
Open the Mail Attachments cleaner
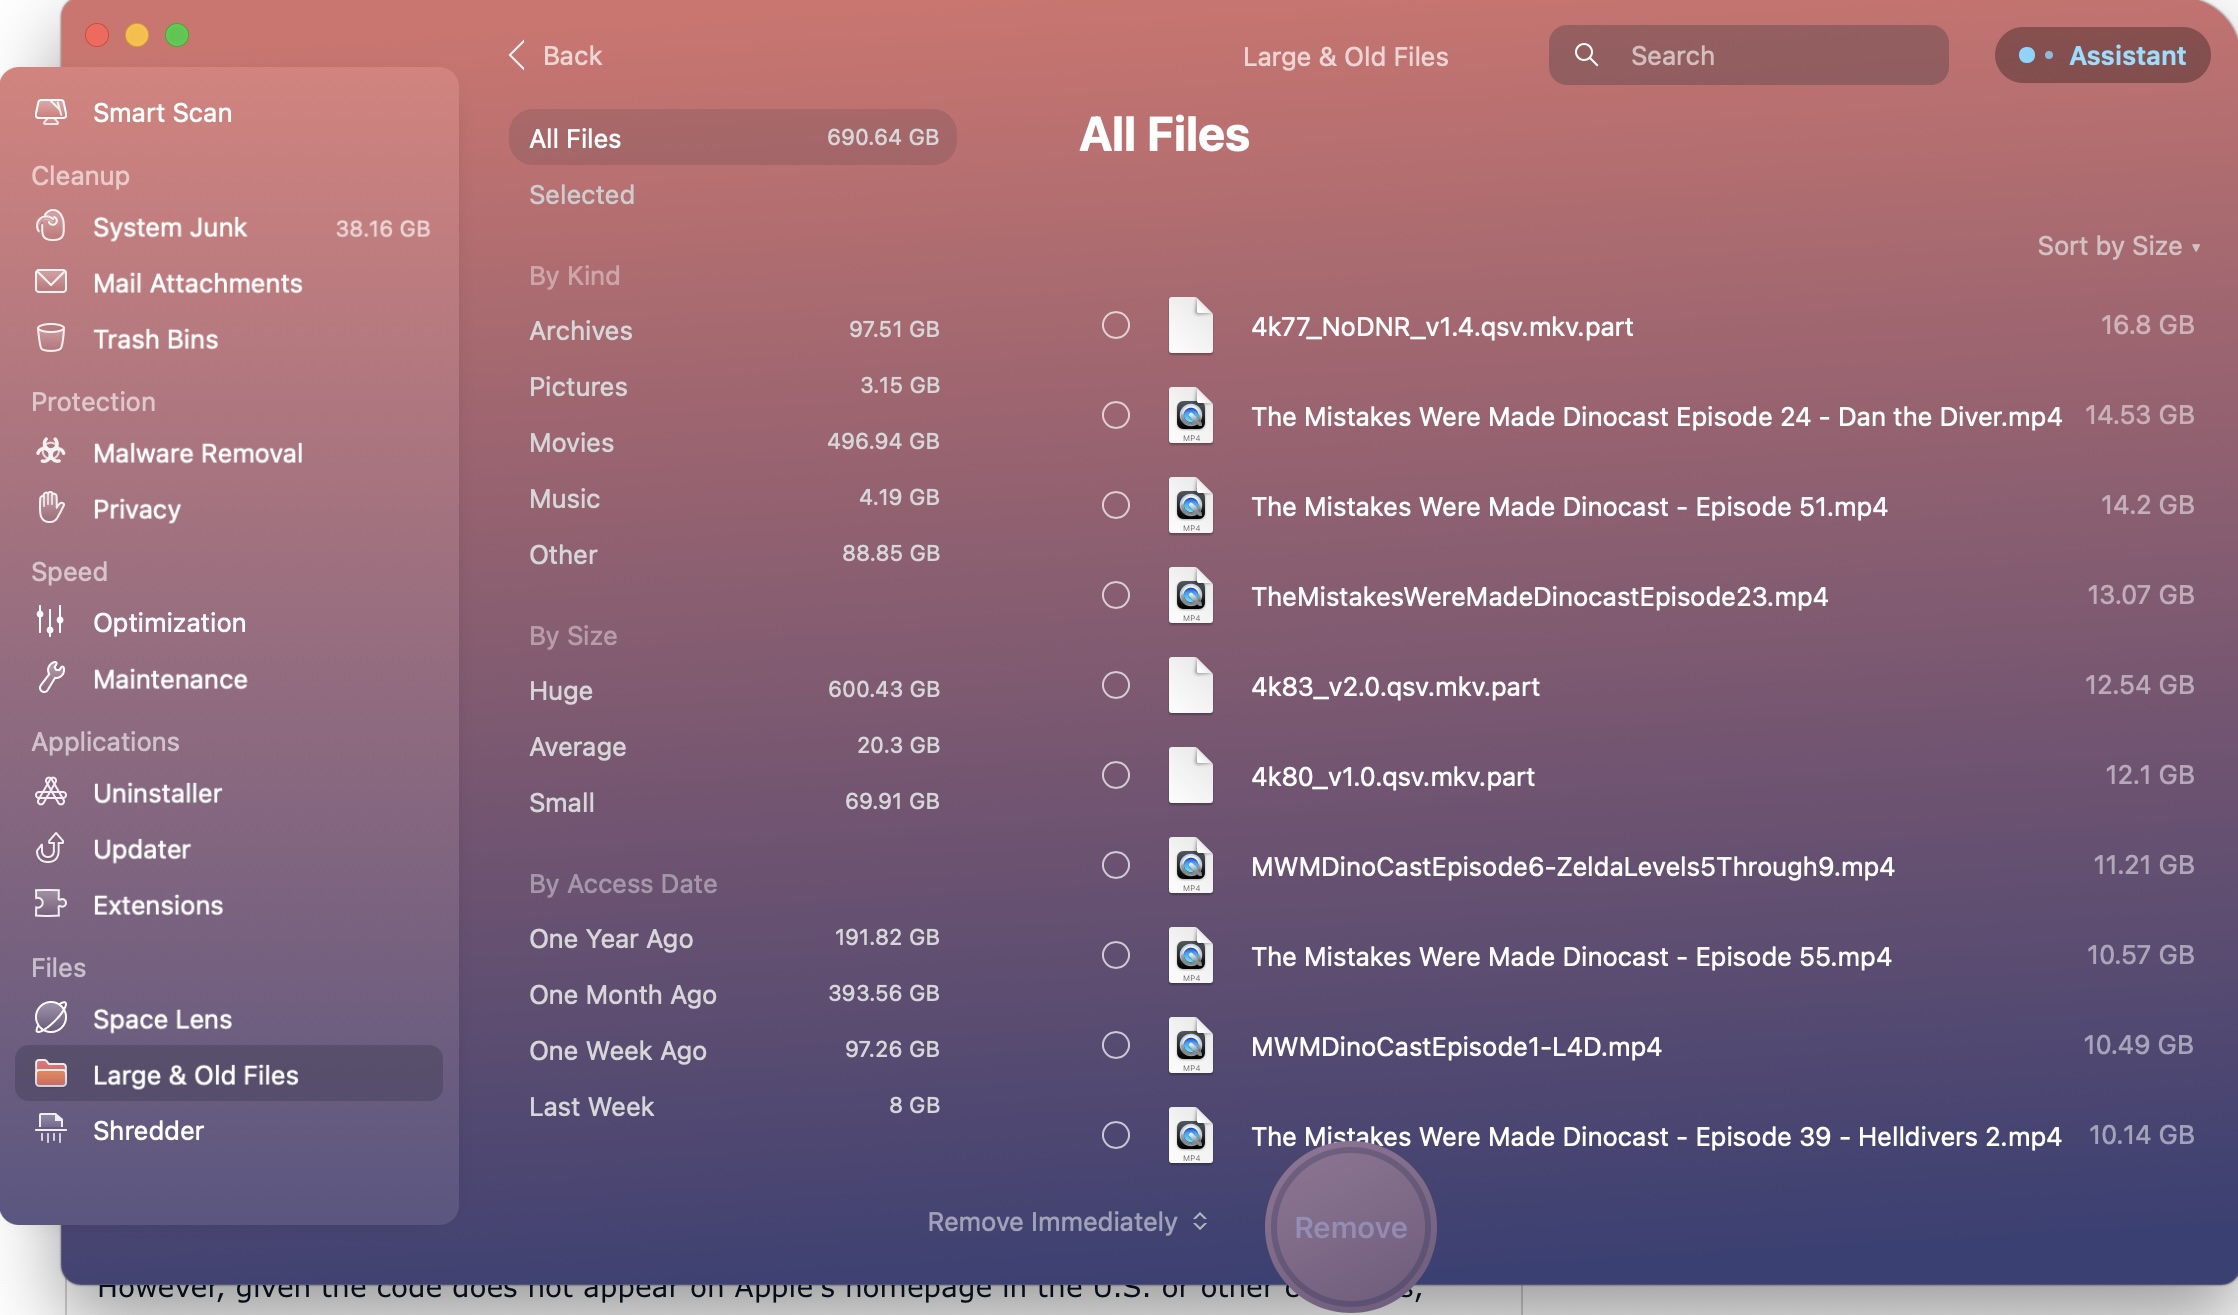tap(197, 283)
